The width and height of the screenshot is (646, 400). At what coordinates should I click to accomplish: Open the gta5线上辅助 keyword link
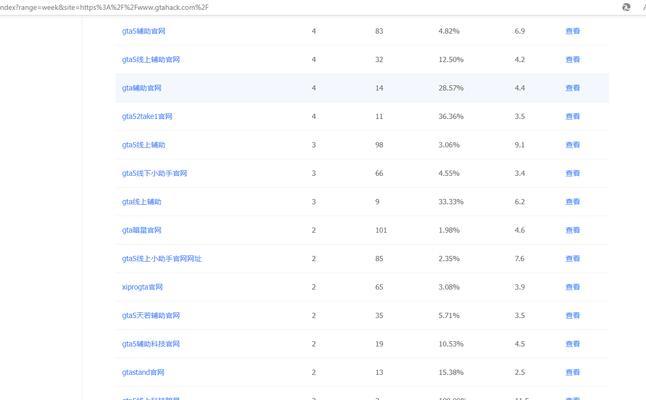click(x=143, y=145)
